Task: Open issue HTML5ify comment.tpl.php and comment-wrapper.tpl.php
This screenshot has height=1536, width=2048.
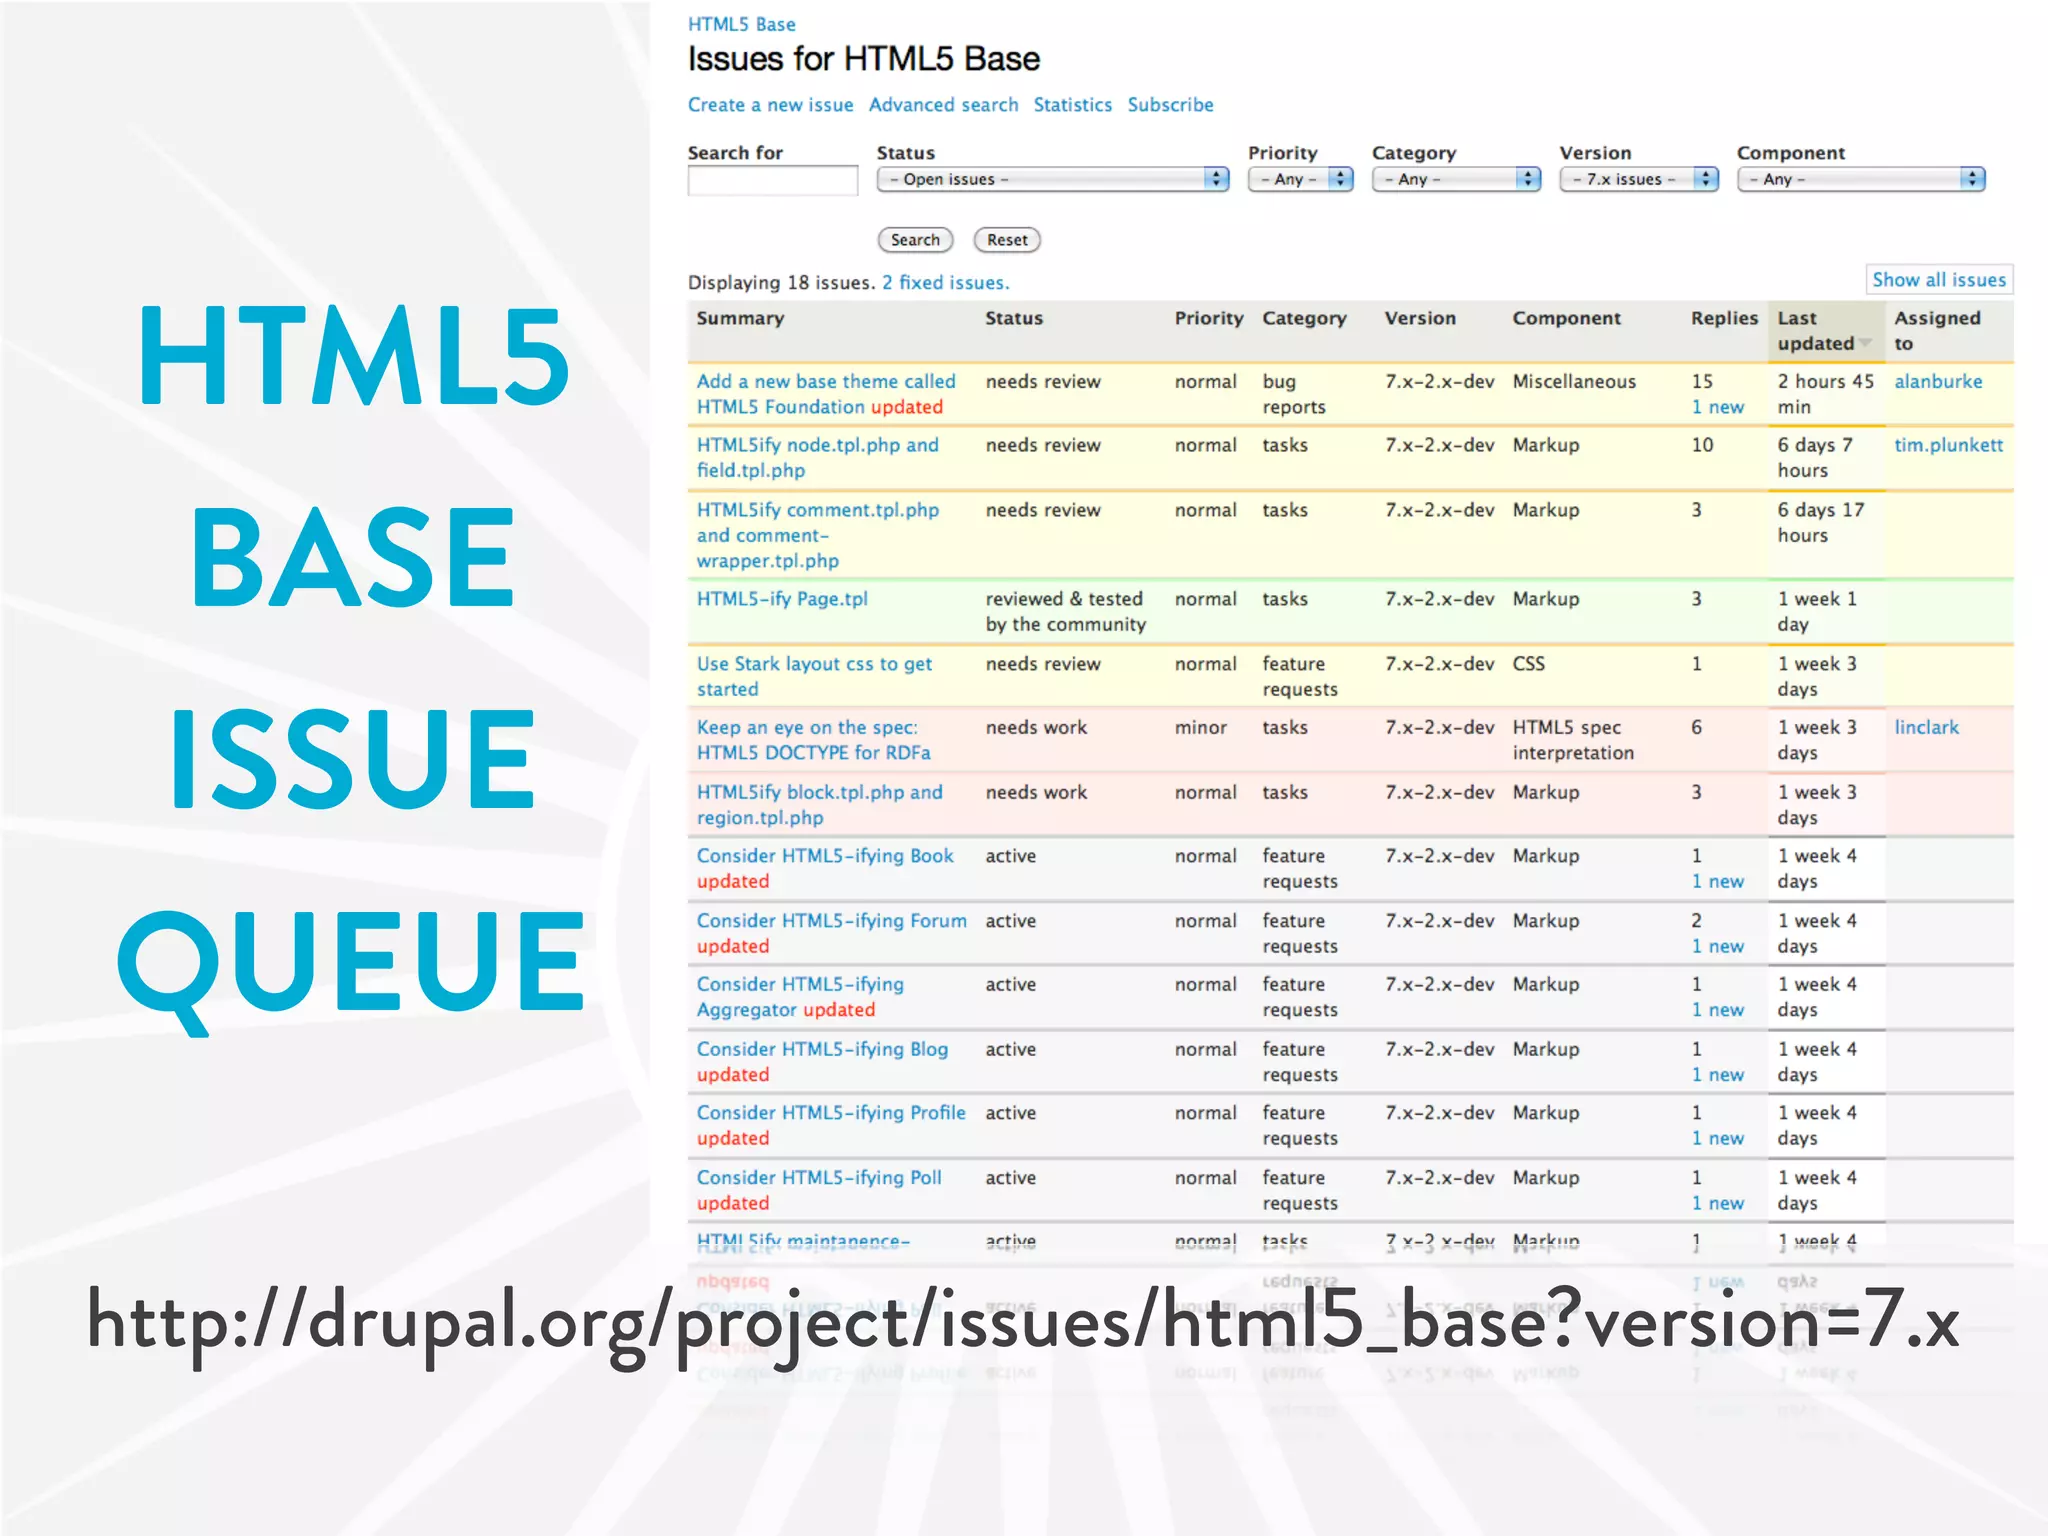Action: click(817, 535)
